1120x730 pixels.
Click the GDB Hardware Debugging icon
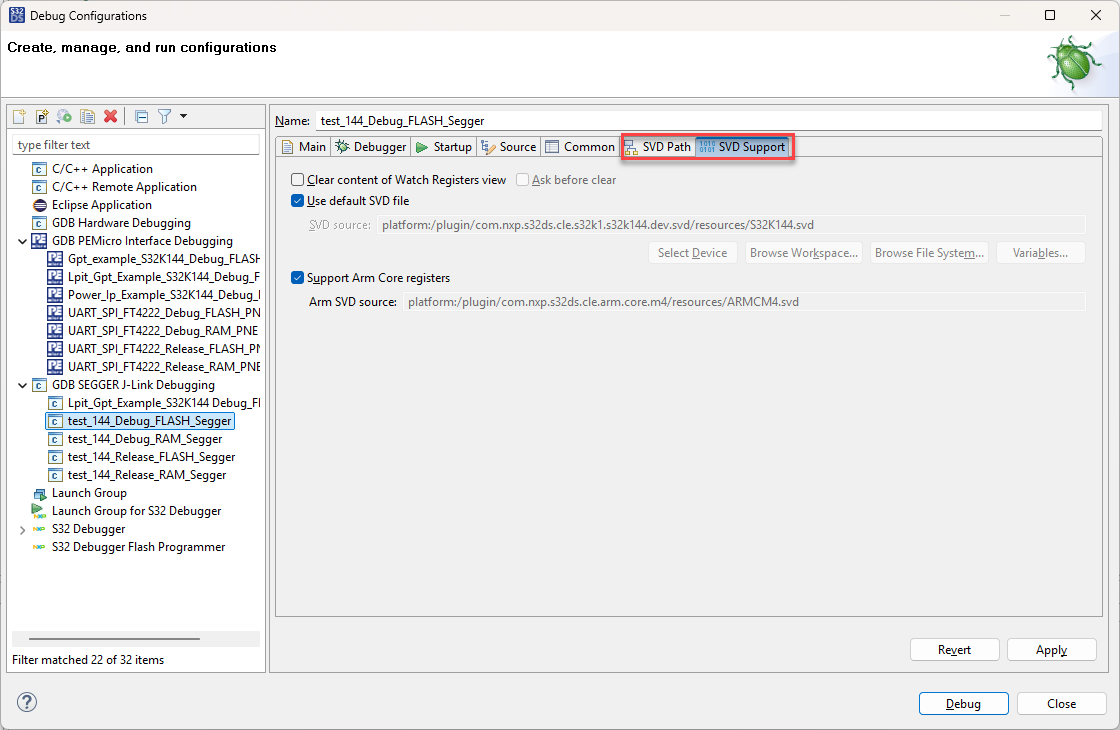[40, 224]
